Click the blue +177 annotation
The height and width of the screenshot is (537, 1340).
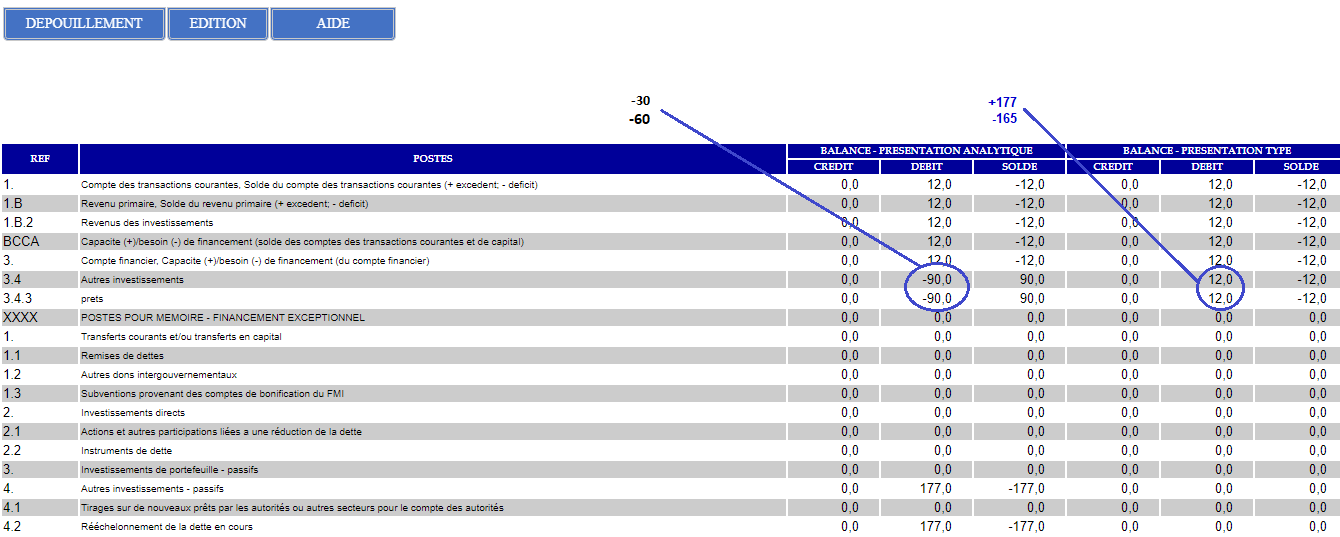tap(1002, 102)
